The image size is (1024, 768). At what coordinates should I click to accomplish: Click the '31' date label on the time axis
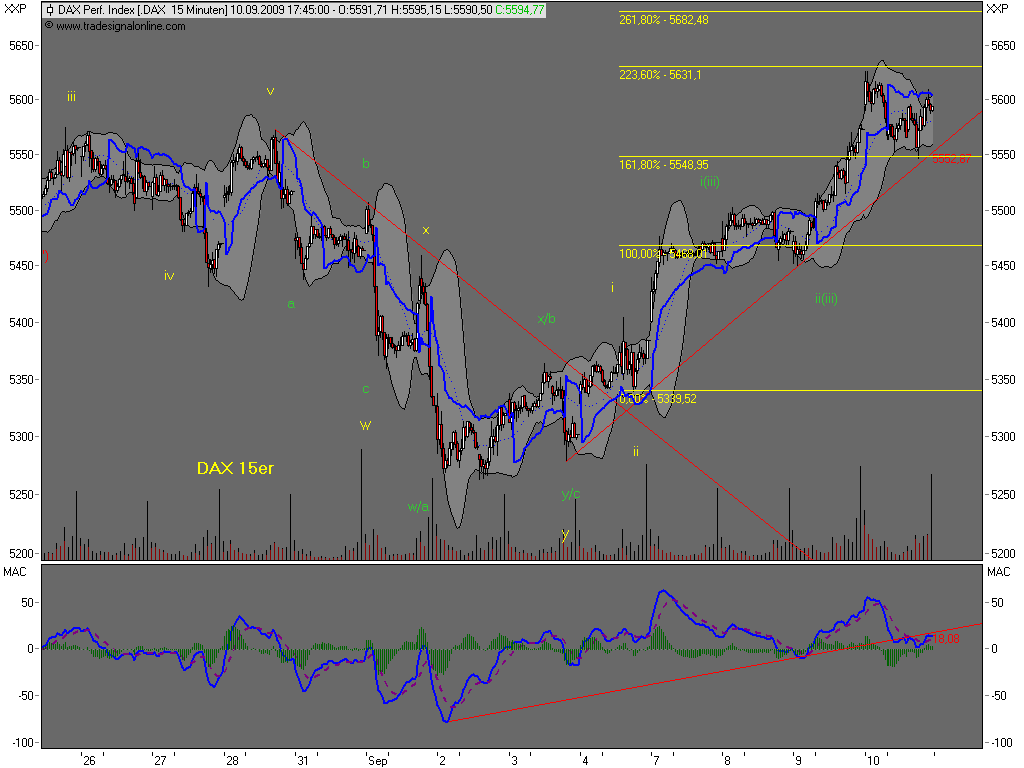click(302, 760)
